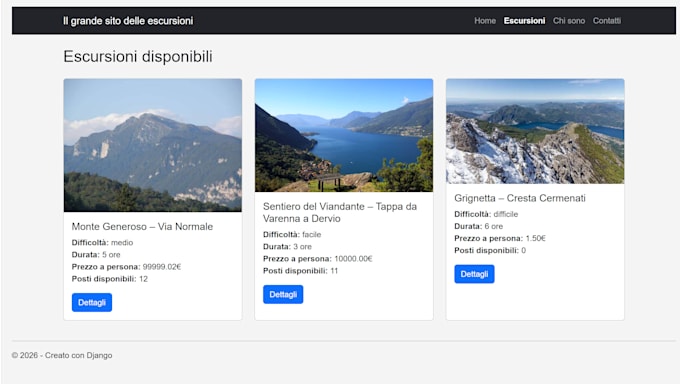Click "Posti disponibili: 12" on Monte Generoso
This screenshot has height=384, width=680.
tap(110, 279)
